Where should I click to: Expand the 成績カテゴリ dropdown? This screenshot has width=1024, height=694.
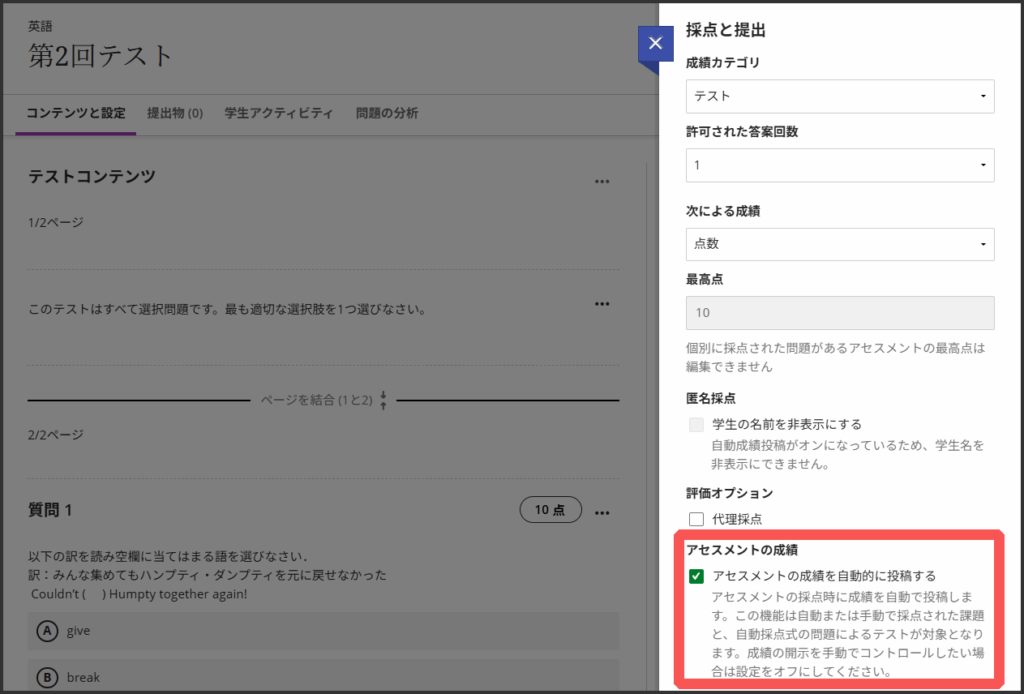839,96
